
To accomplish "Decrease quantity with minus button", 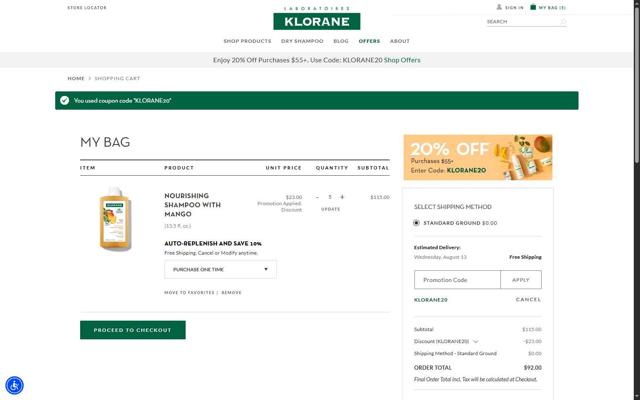I will (x=317, y=197).
